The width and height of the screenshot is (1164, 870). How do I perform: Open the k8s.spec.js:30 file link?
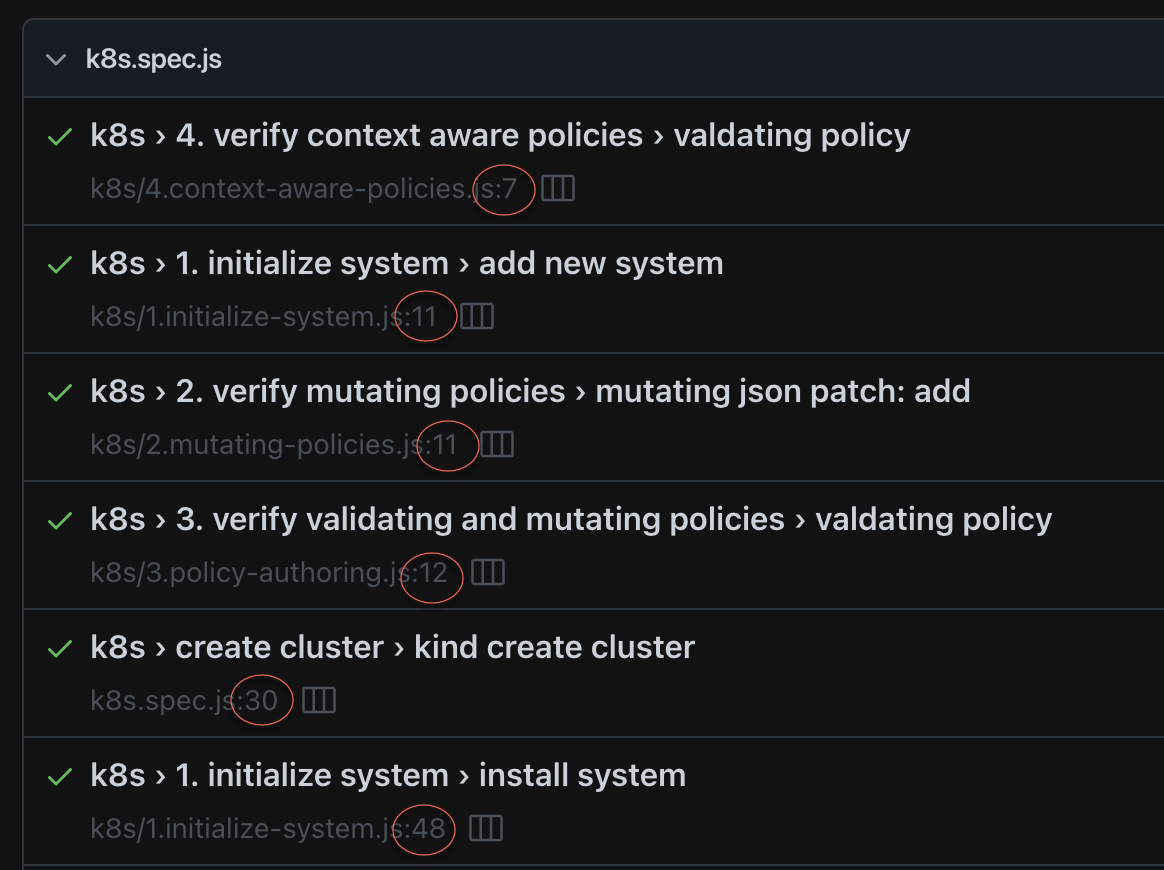pyautogui.click(x=185, y=701)
